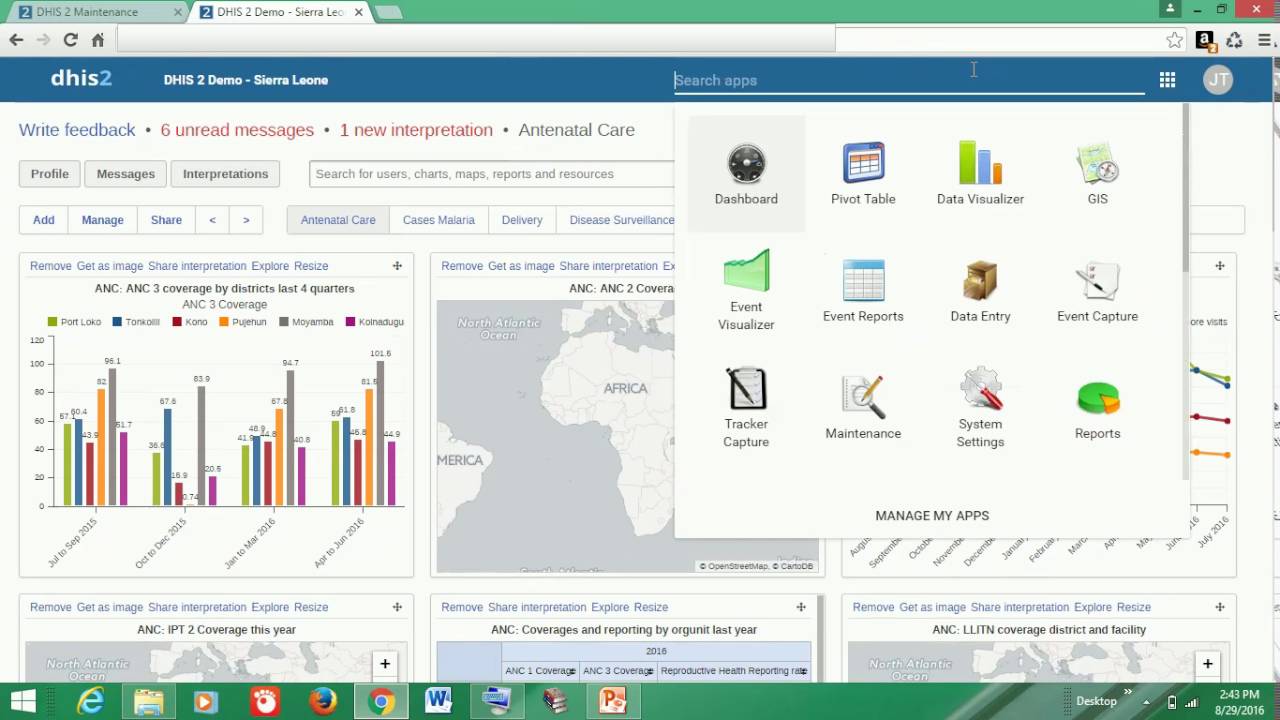Open the Interpretations button
The height and width of the screenshot is (720, 1280).
(225, 174)
